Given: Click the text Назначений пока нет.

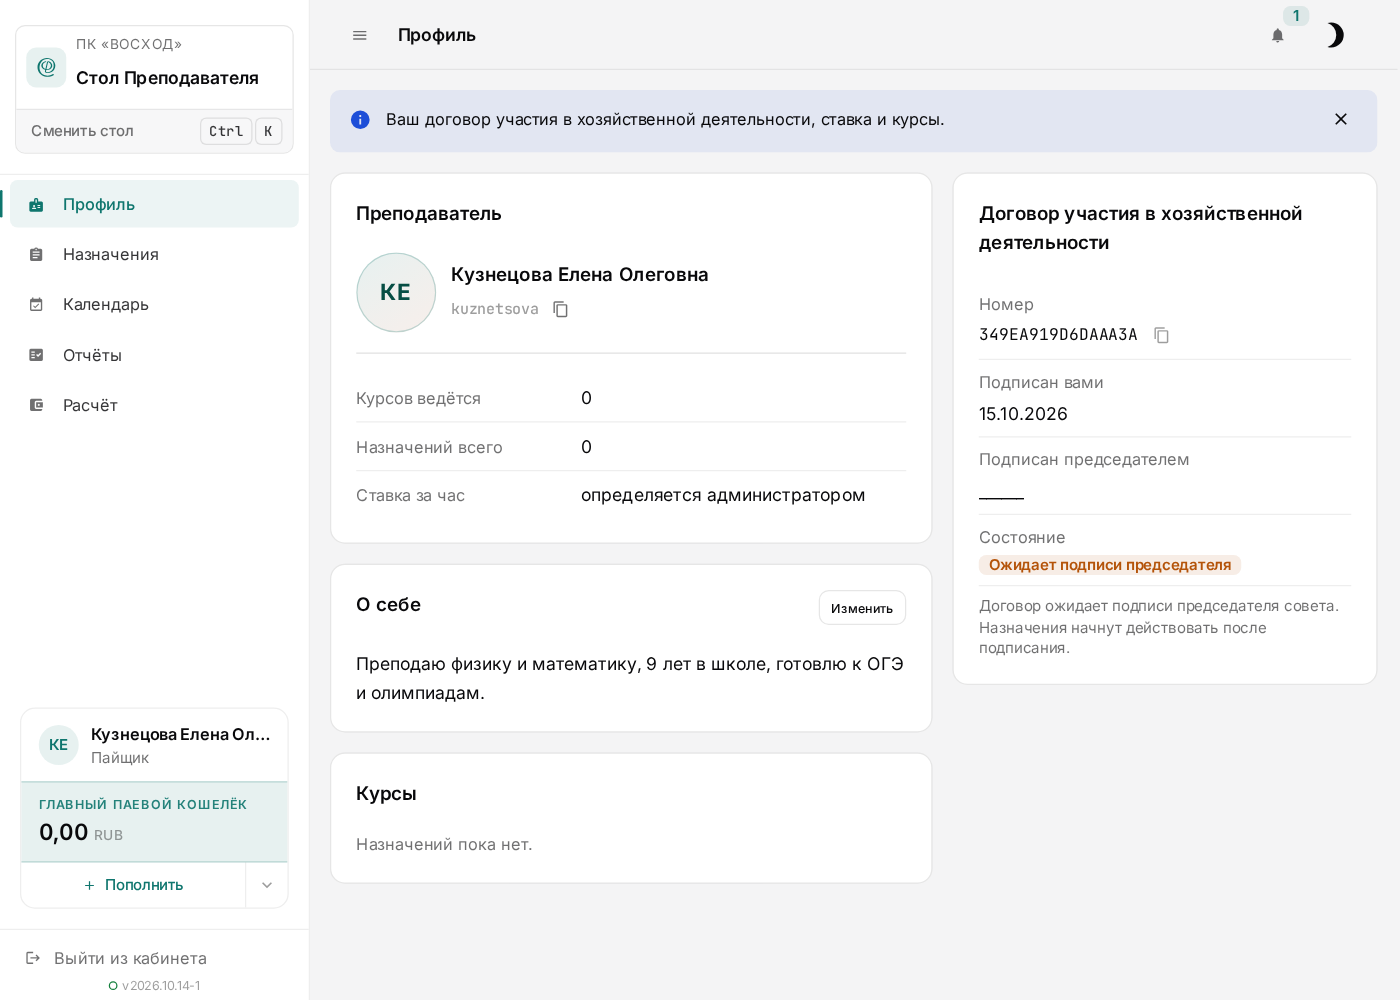Looking at the screenshot, I should click(x=444, y=845).
